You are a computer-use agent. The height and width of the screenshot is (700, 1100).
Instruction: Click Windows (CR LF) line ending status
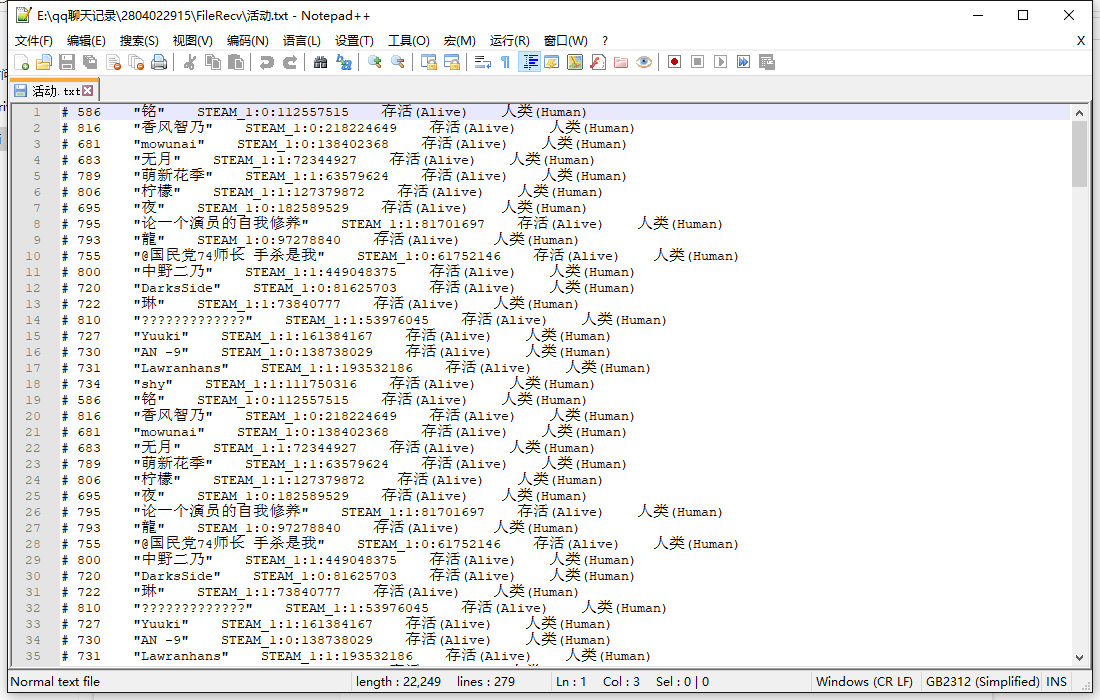point(864,682)
